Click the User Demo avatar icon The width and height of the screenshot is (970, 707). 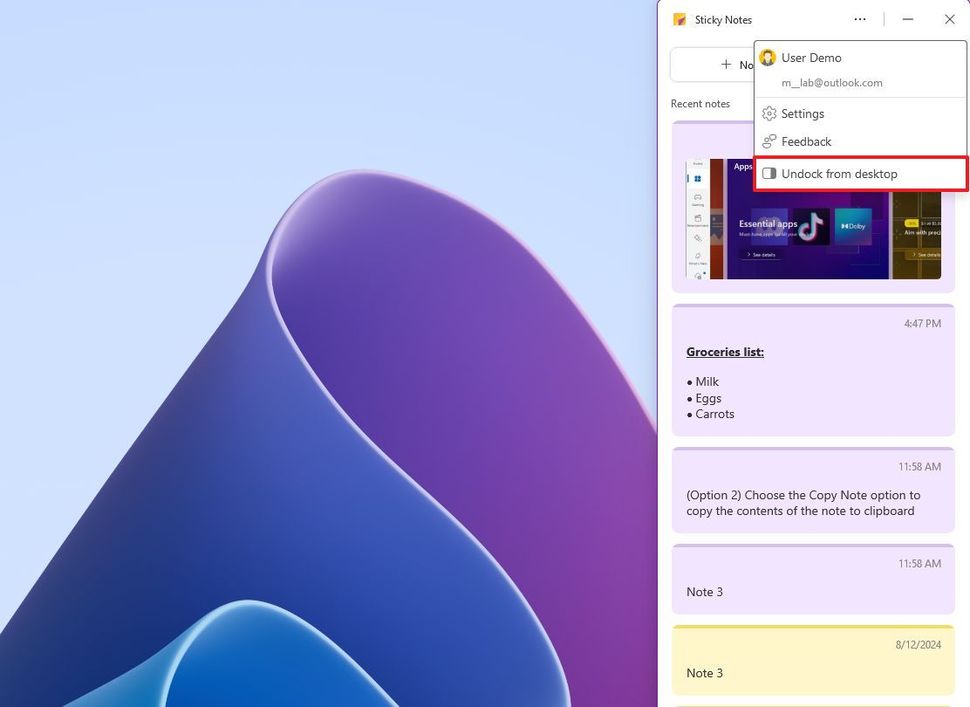click(x=767, y=57)
